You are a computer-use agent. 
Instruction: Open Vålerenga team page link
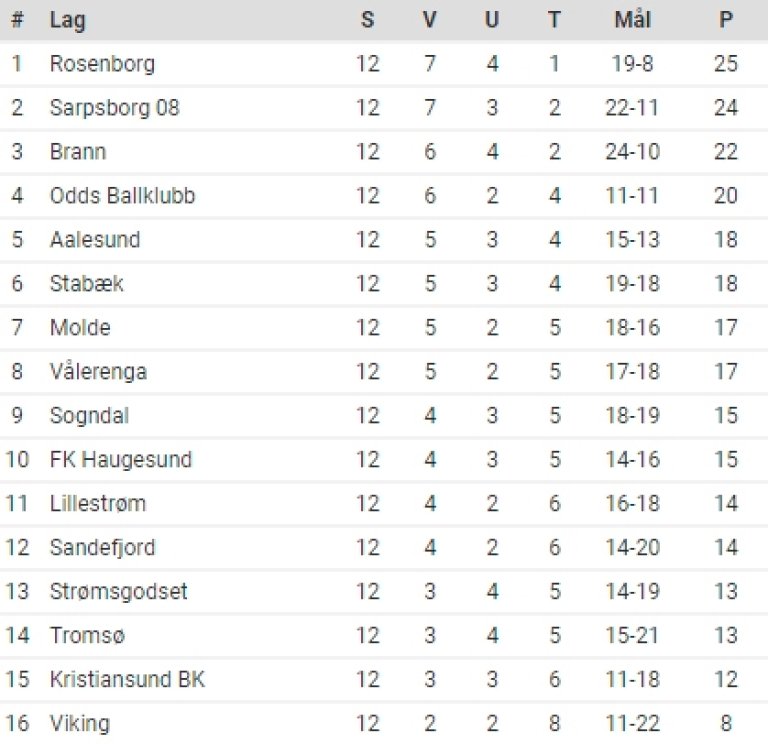click(x=98, y=372)
